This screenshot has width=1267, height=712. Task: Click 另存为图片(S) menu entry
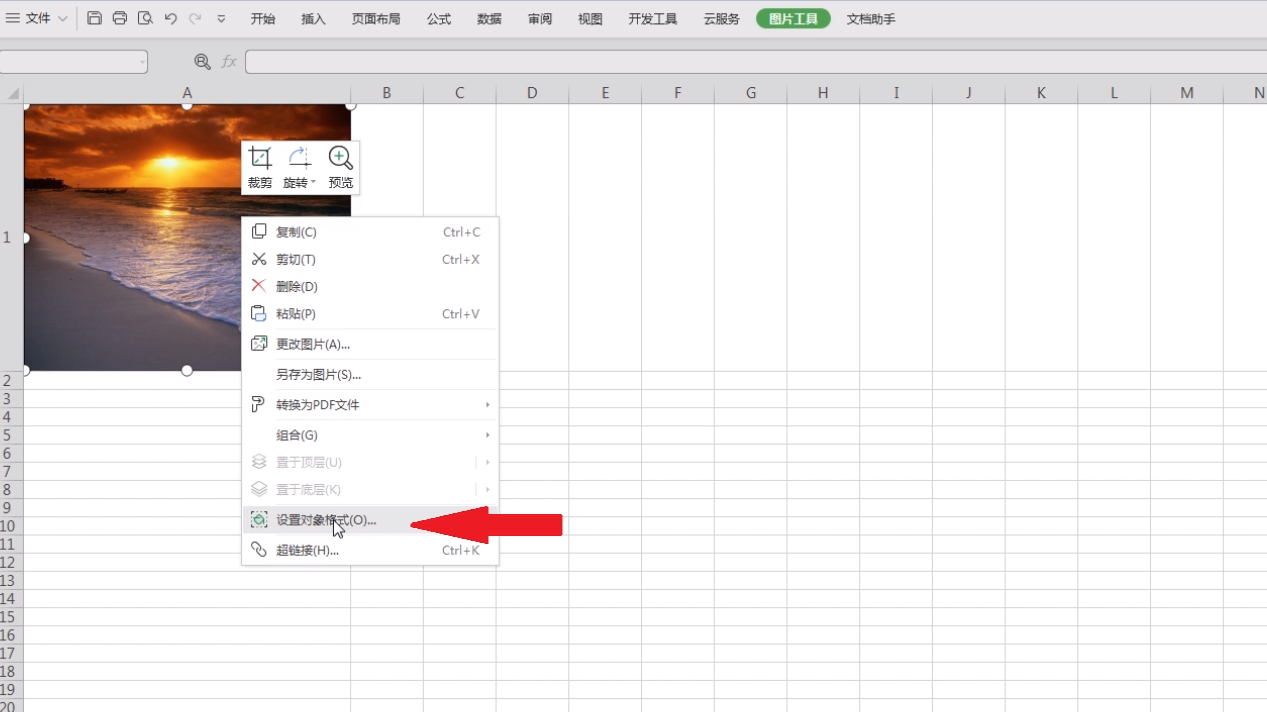pyautogui.click(x=318, y=375)
